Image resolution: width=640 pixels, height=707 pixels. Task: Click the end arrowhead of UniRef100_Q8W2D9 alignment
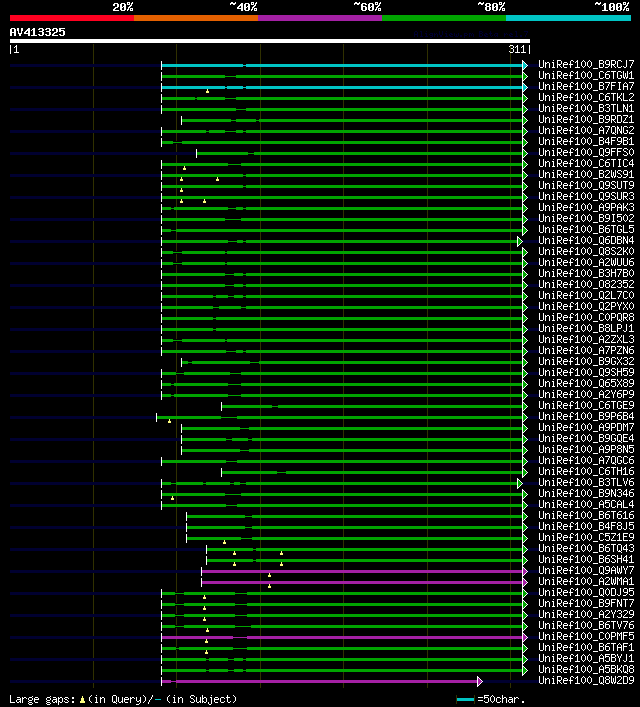pyautogui.click(x=480, y=681)
